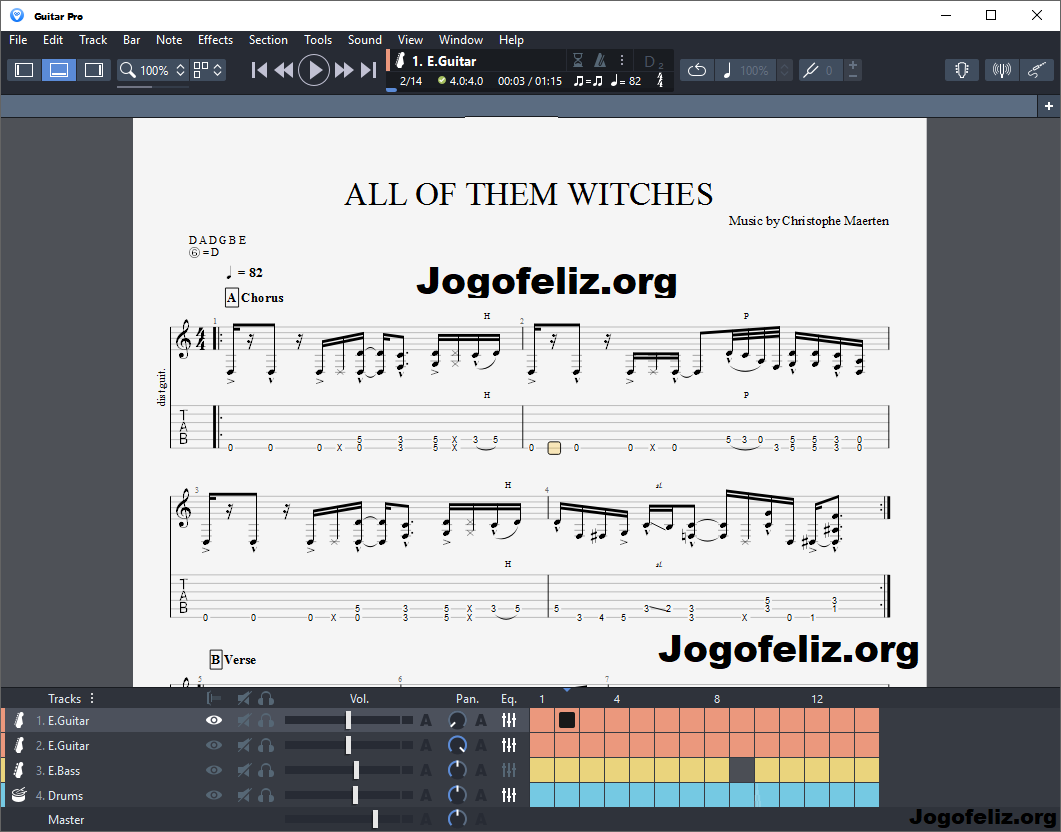
Task: Select the 4. Drums drum kit icon
Action: coord(19,795)
